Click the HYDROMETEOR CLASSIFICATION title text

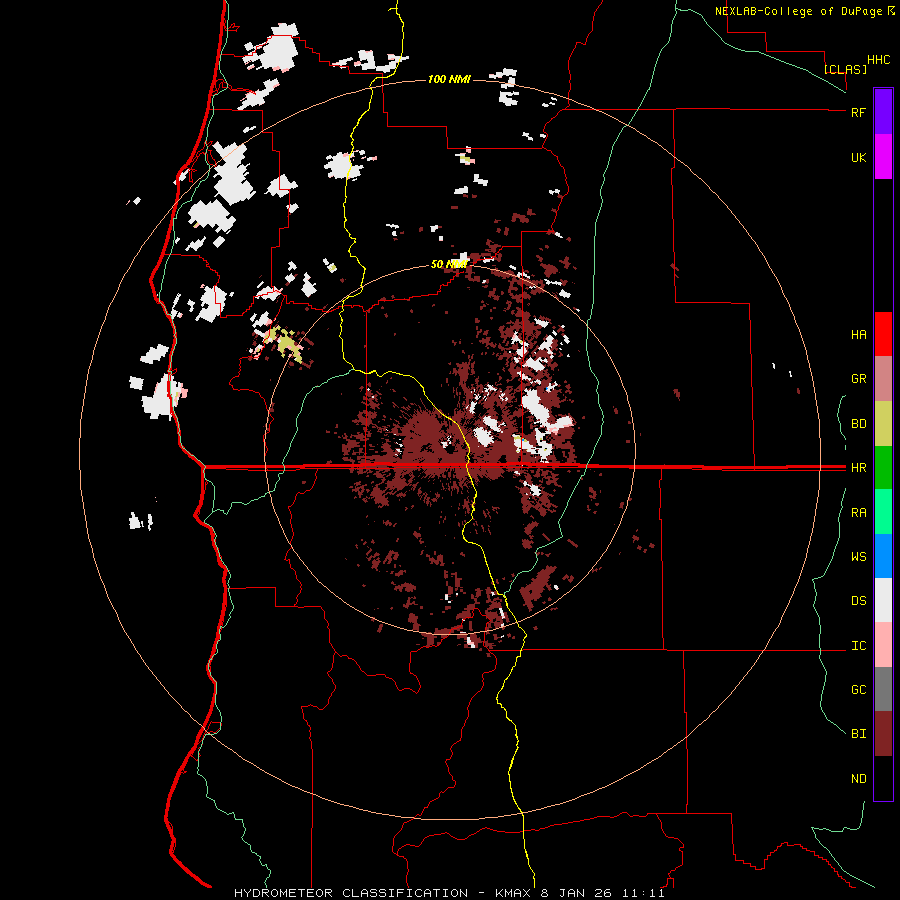(351, 893)
